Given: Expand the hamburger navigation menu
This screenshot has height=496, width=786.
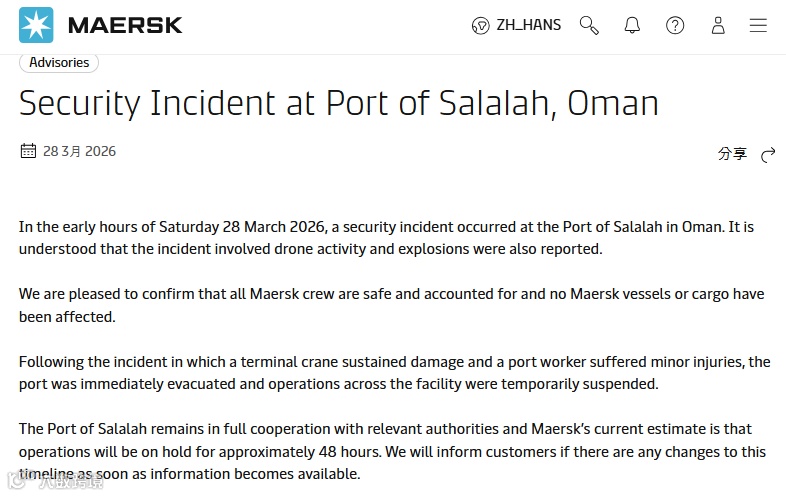Looking at the screenshot, I should [x=758, y=25].
